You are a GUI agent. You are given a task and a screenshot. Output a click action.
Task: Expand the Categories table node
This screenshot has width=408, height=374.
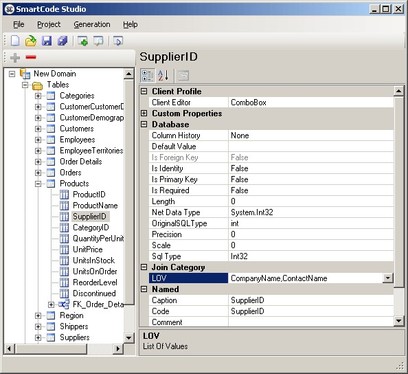click(x=38, y=96)
